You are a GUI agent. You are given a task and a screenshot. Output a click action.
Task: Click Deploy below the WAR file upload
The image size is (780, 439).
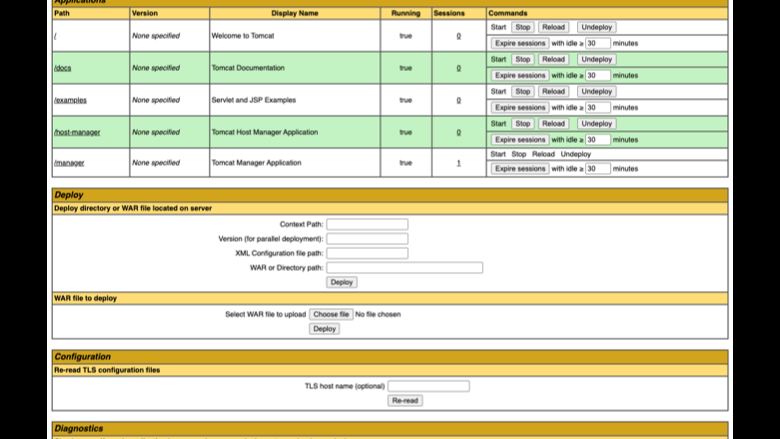click(324, 329)
